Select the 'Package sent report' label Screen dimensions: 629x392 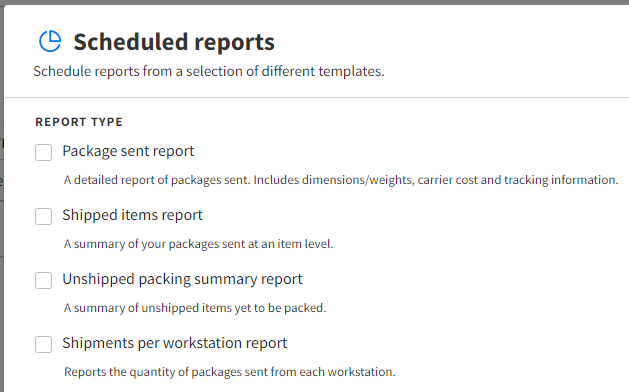pos(128,151)
